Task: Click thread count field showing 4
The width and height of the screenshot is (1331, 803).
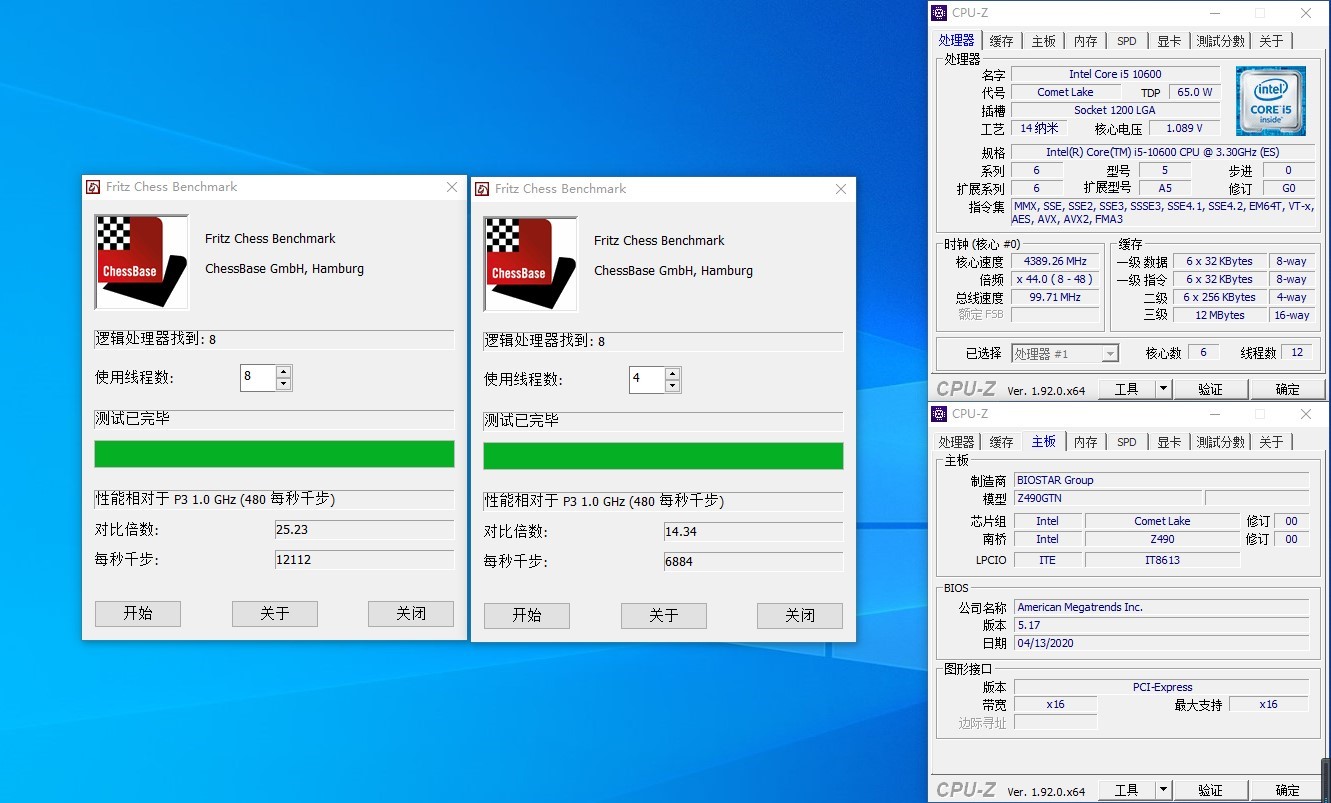Action: 647,380
